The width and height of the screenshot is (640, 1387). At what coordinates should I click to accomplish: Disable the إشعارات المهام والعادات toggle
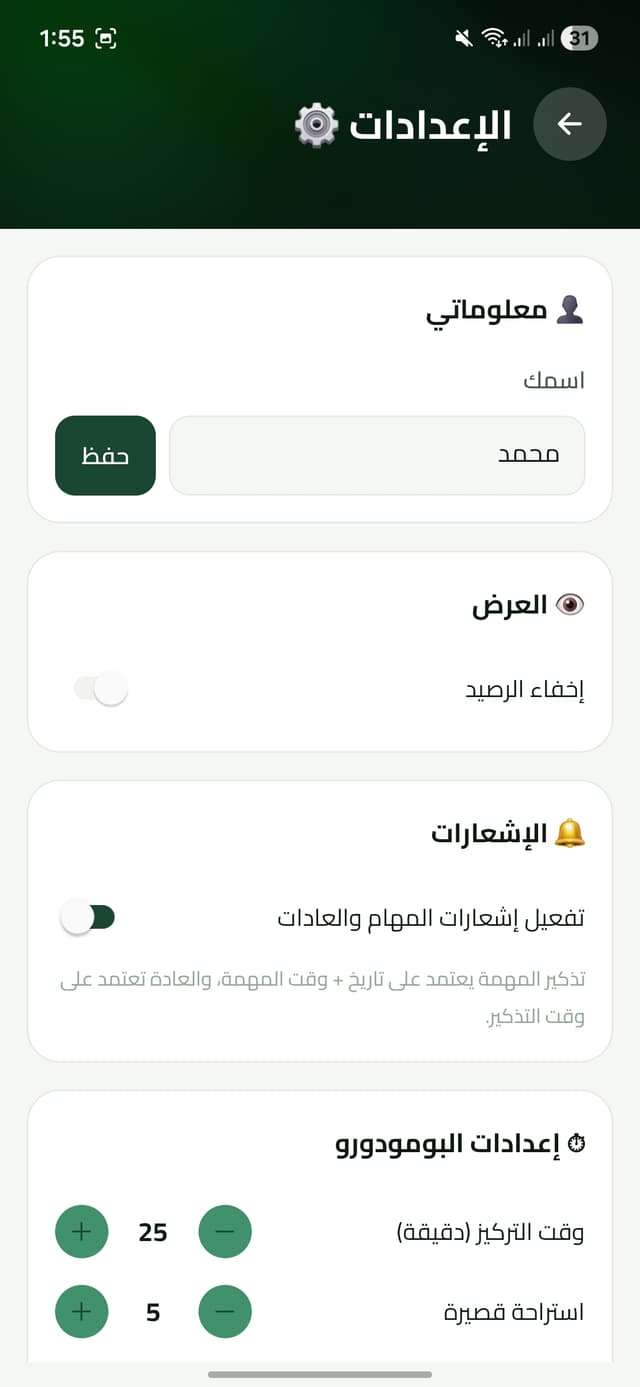click(90, 916)
